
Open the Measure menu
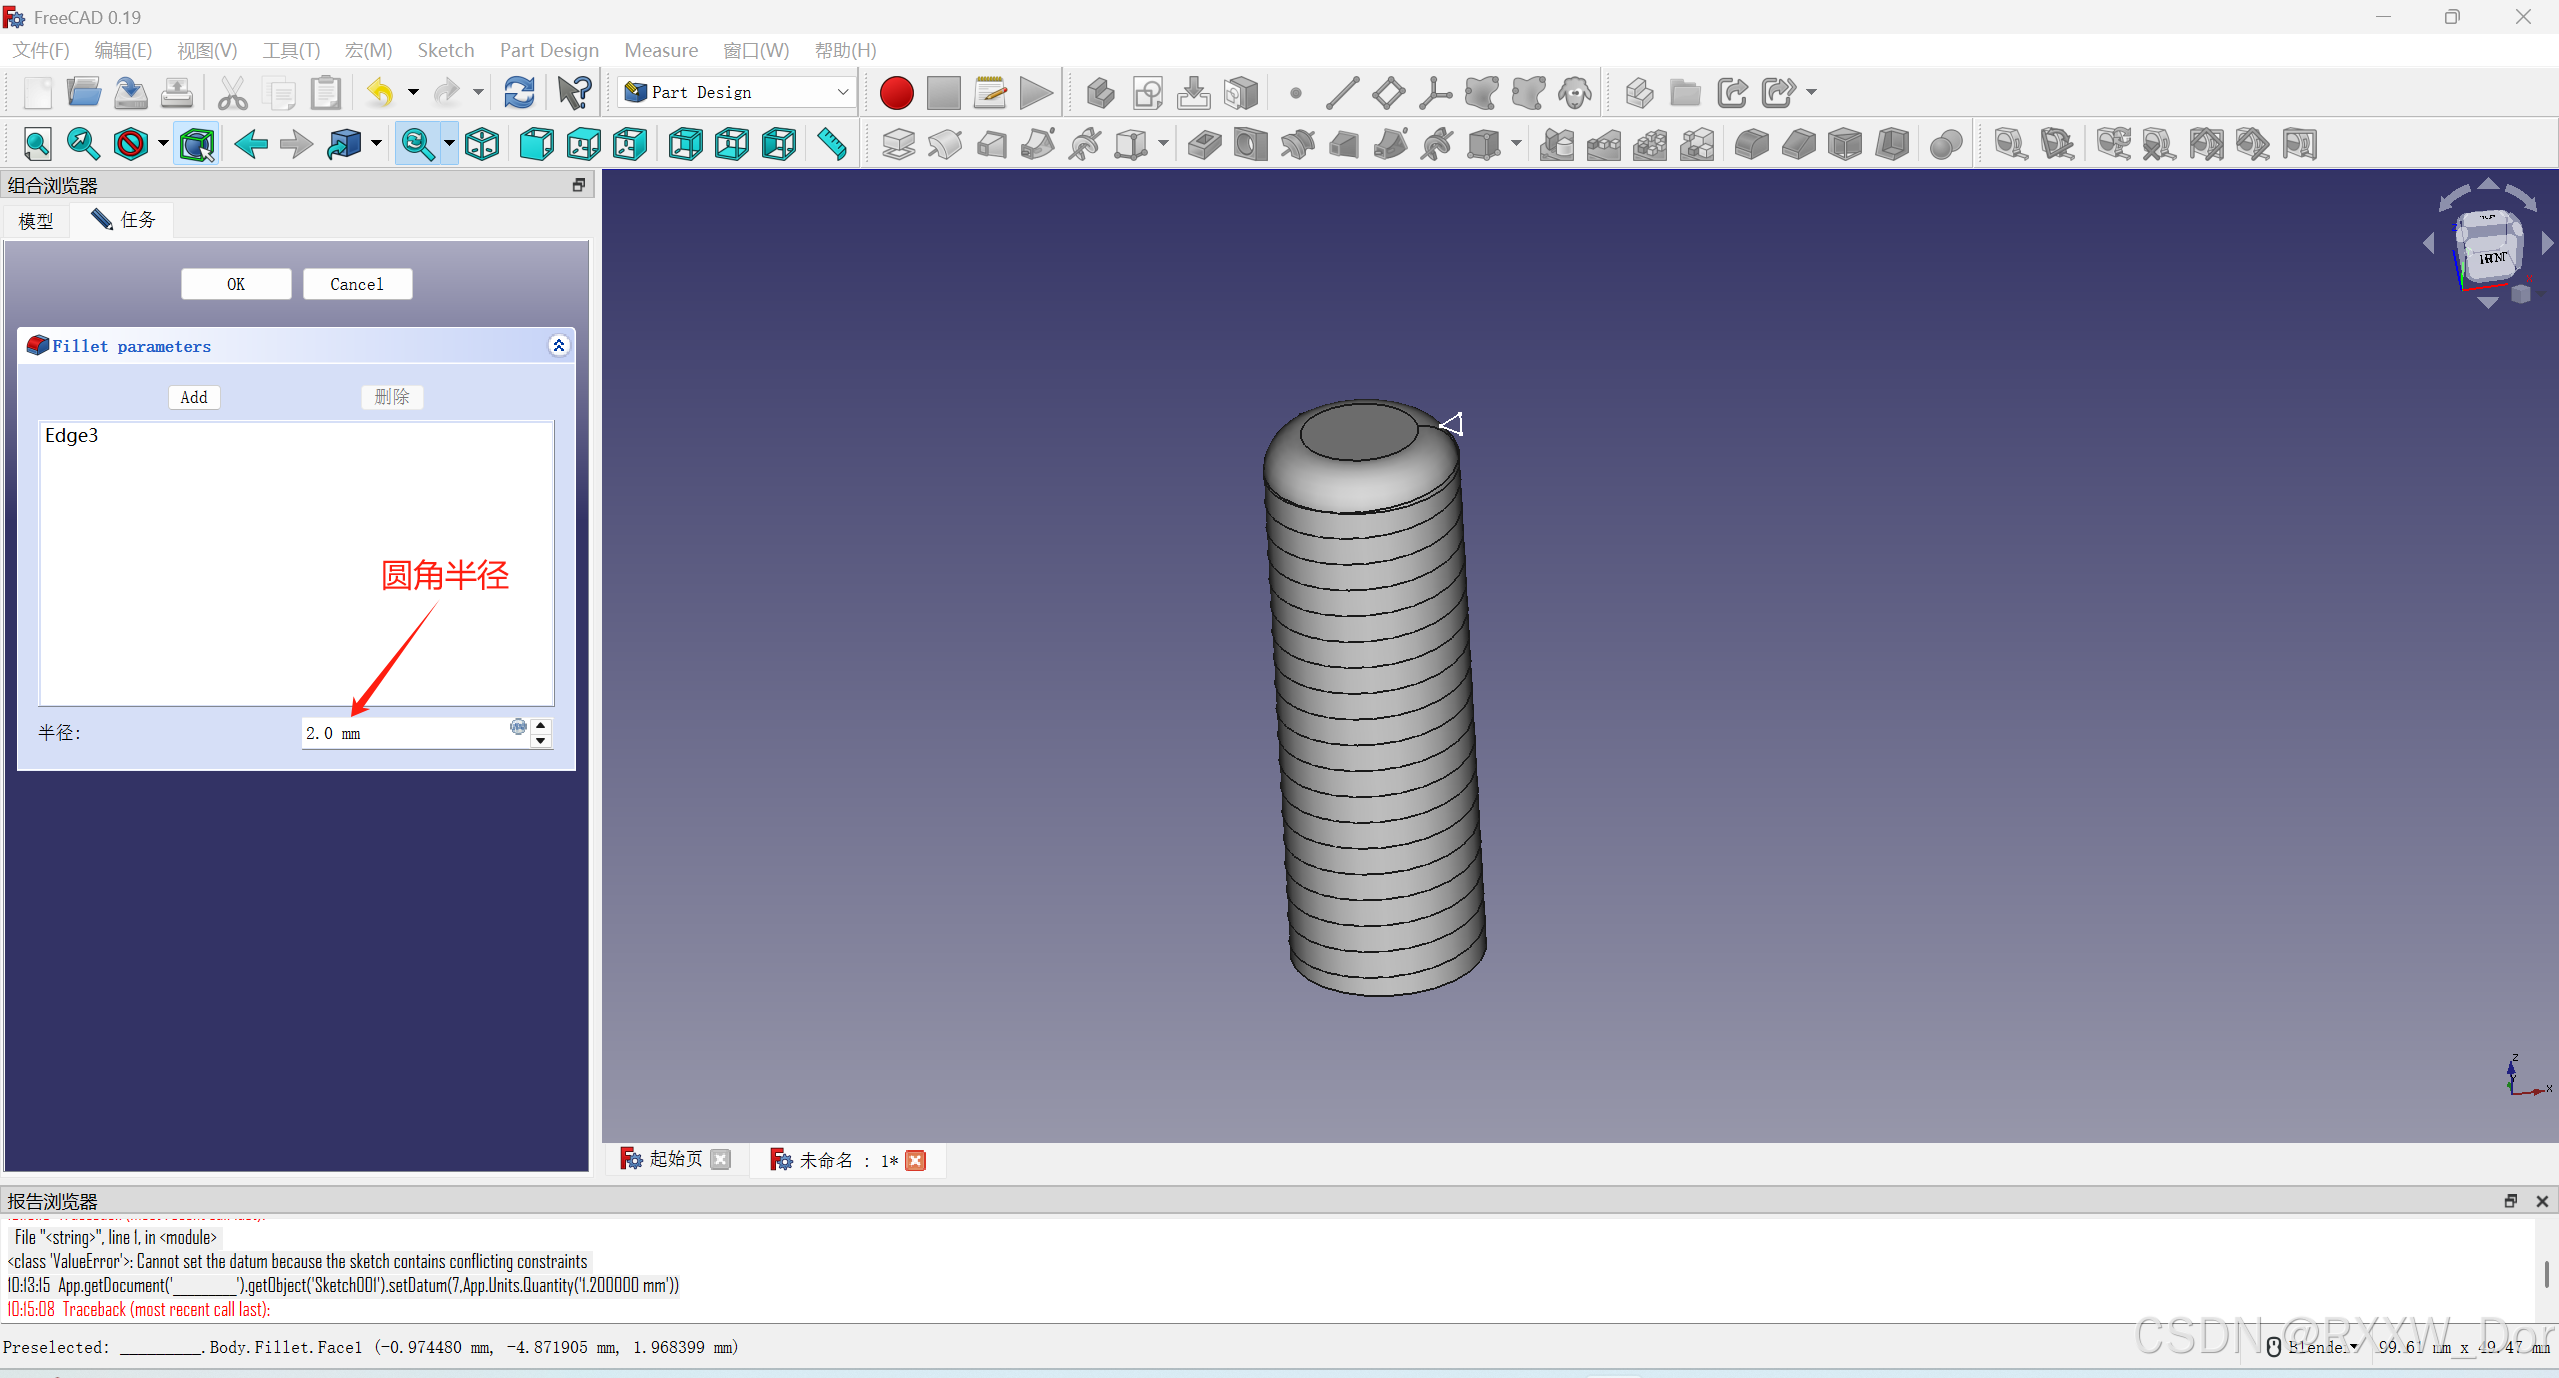(661, 50)
